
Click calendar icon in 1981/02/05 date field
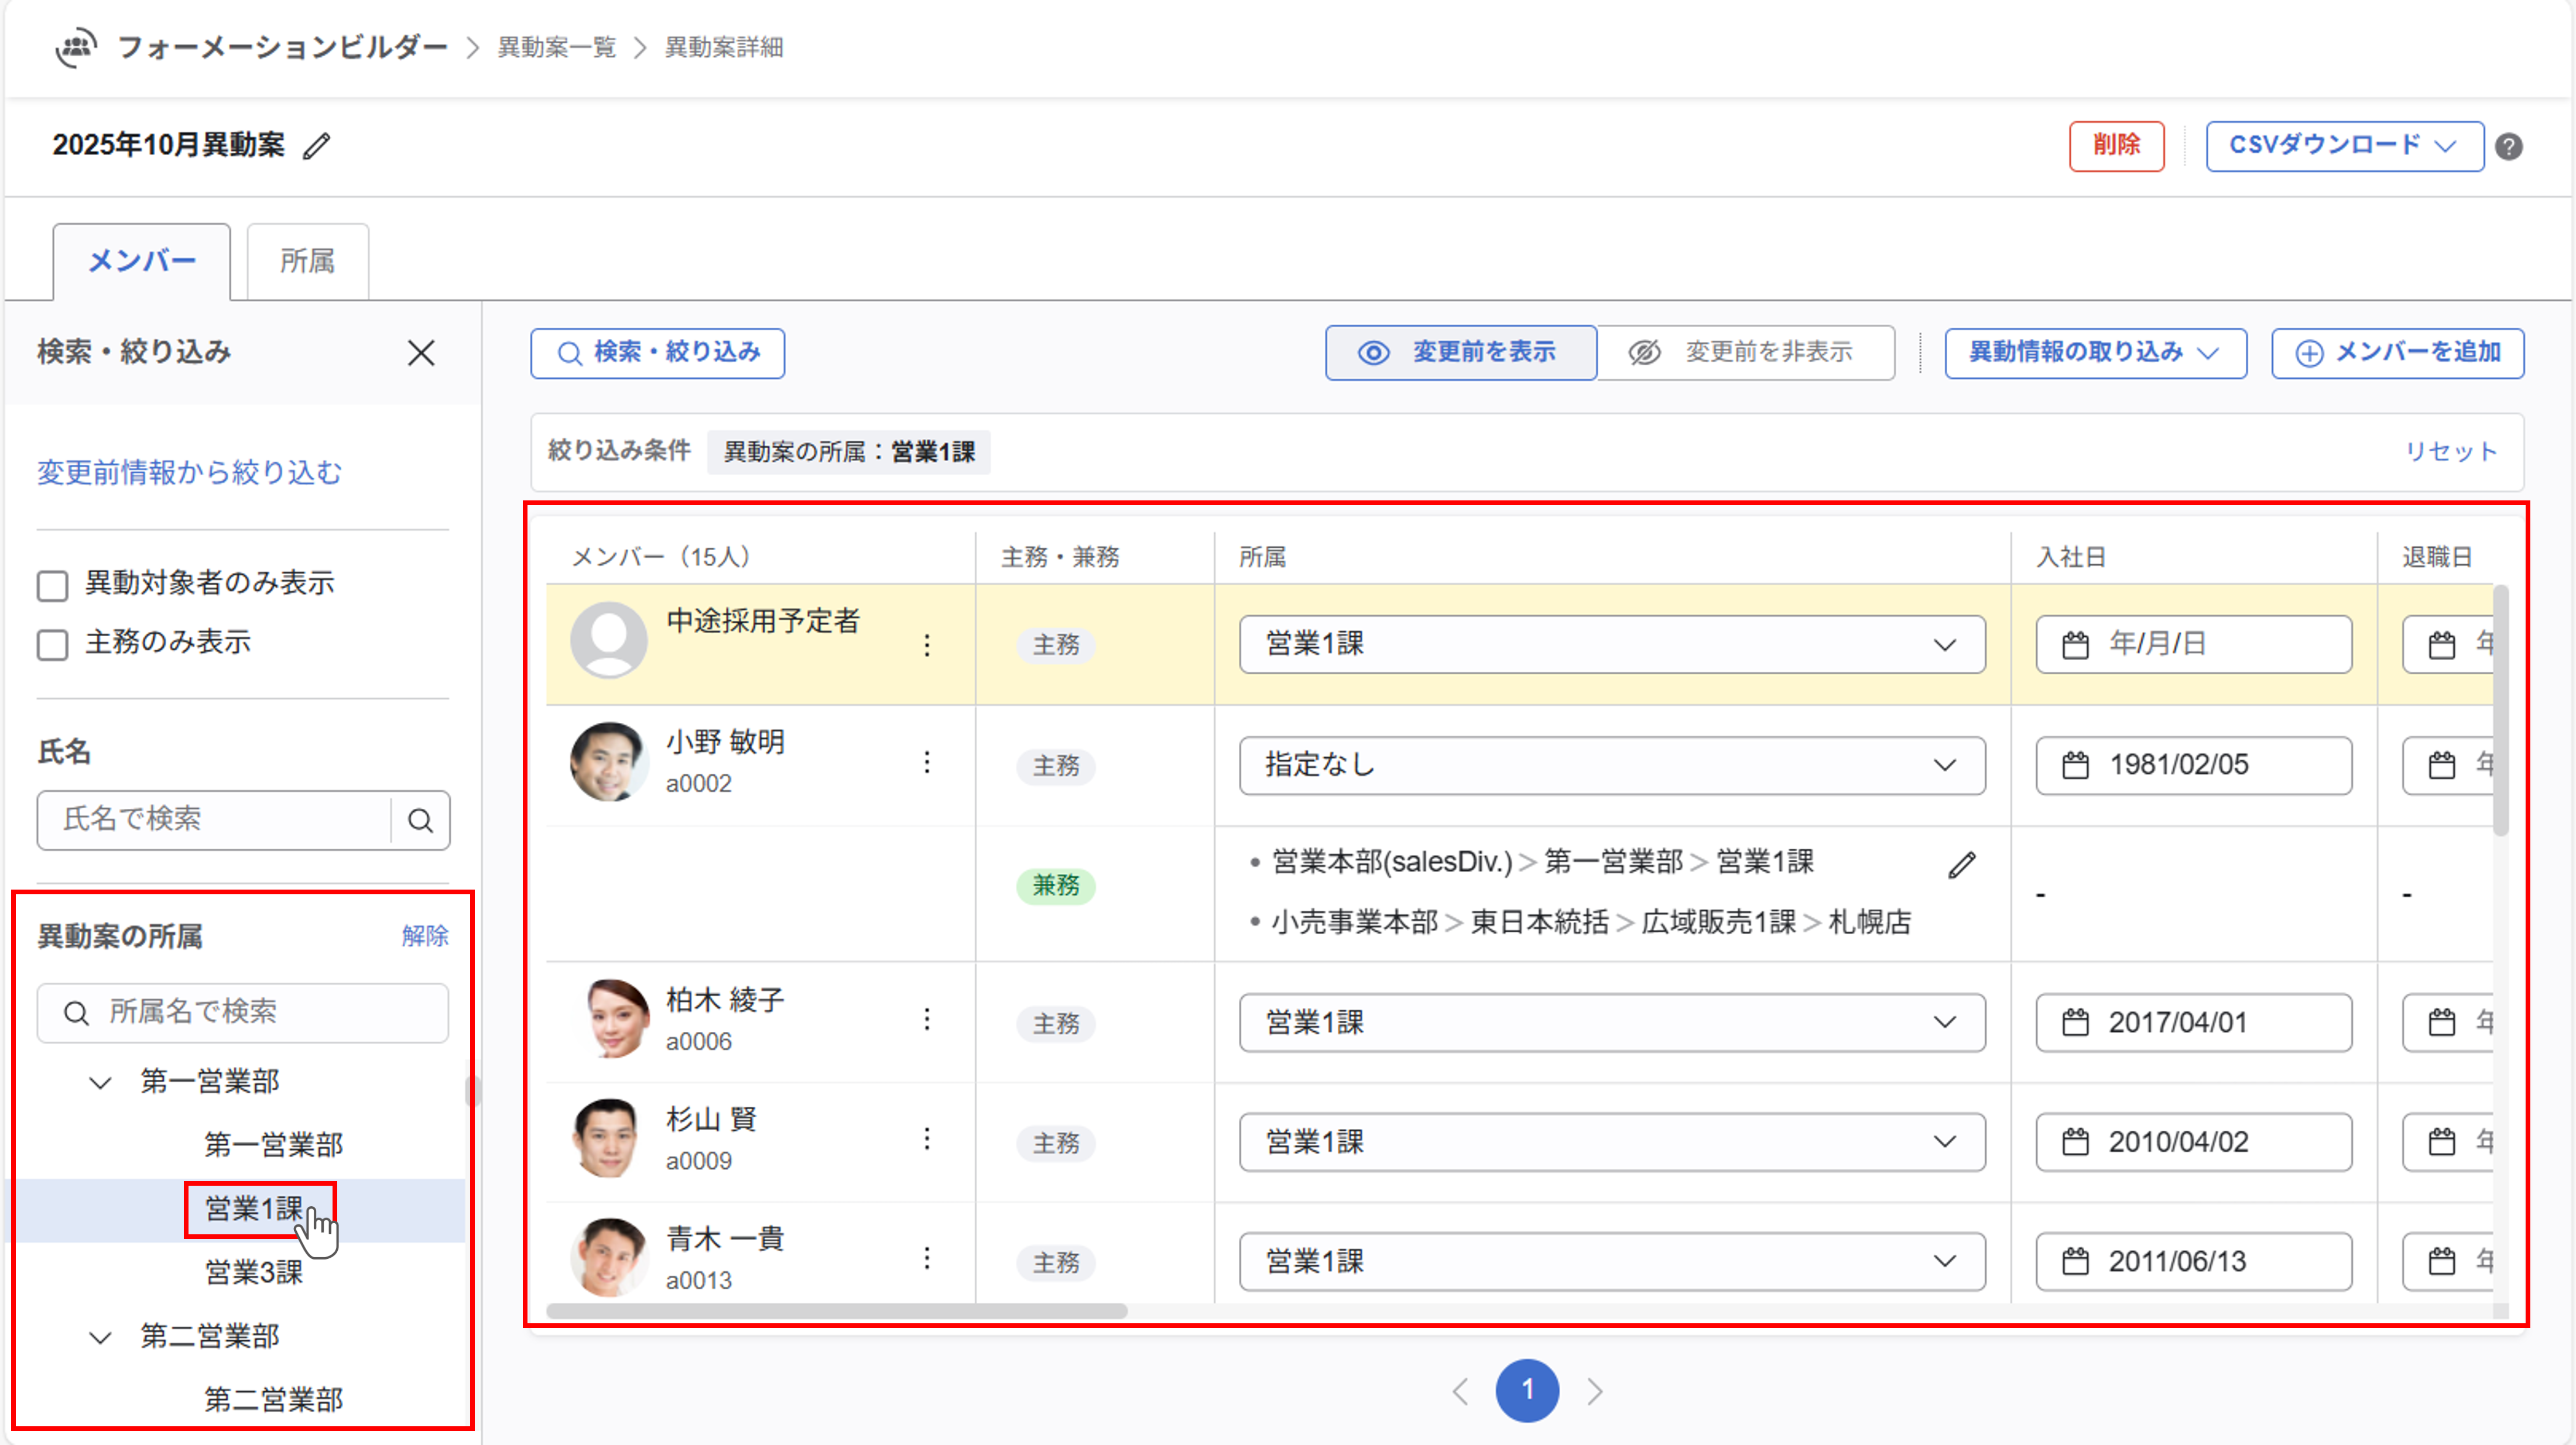click(x=2075, y=766)
